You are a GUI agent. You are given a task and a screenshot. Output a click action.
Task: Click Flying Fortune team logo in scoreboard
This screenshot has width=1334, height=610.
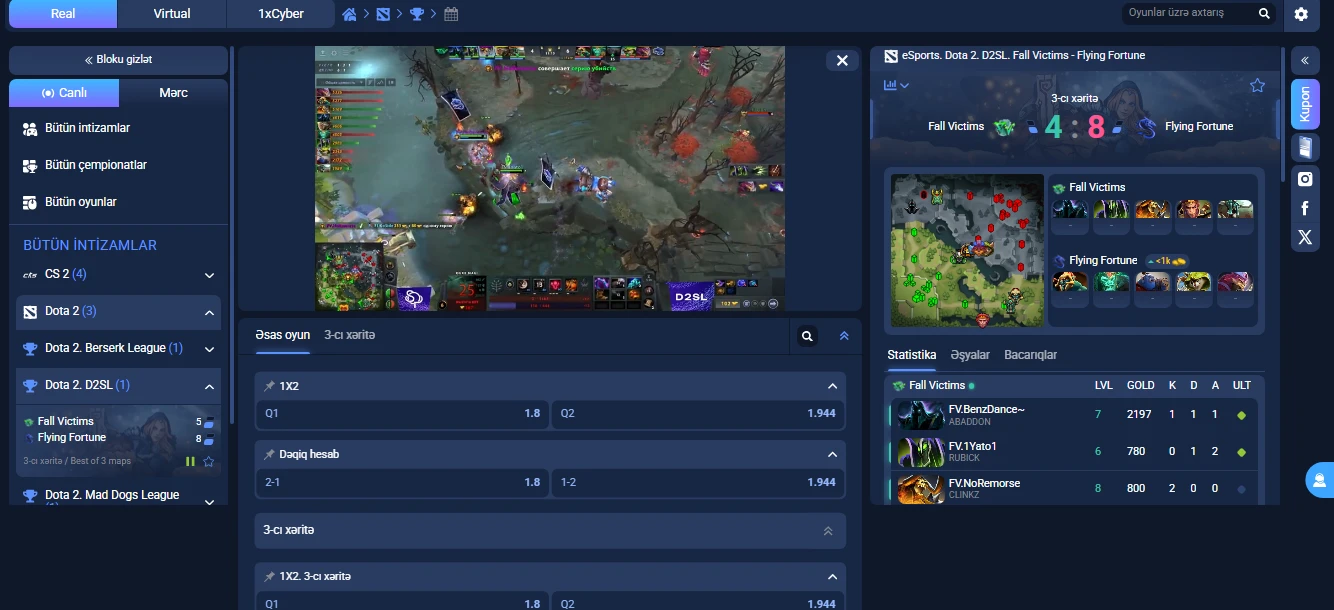click(1147, 127)
